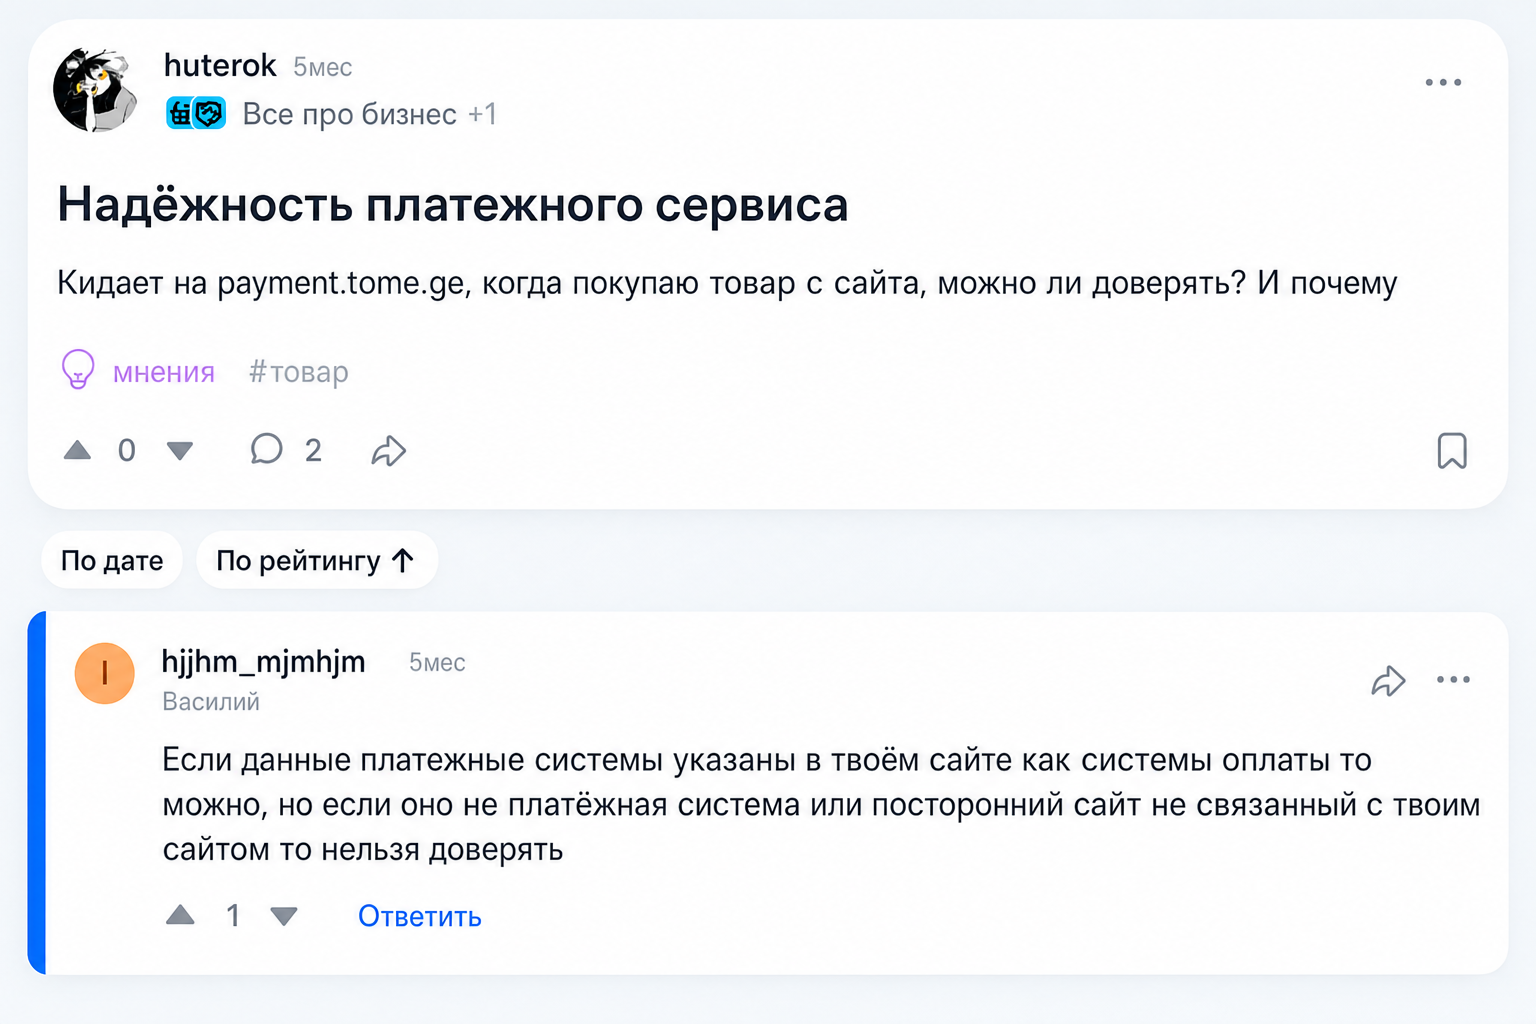Upvote the huterok question post
The width and height of the screenshot is (1536, 1024).
[x=77, y=451]
